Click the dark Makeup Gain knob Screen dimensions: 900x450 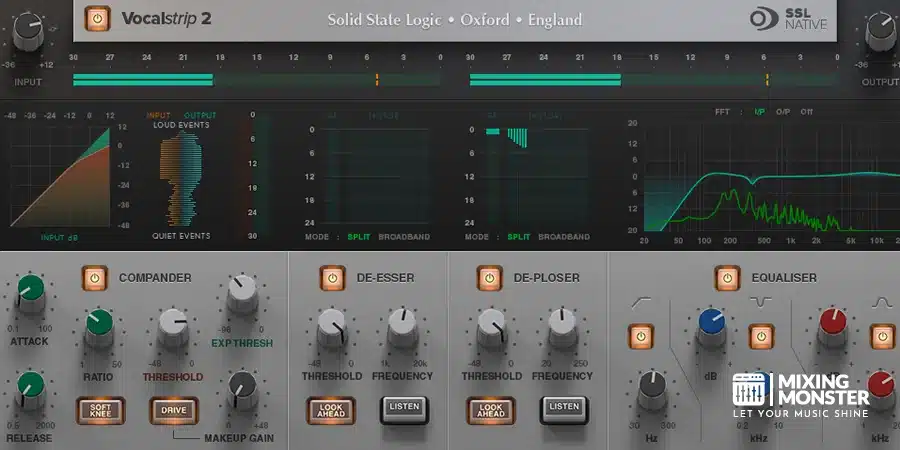tap(242, 389)
